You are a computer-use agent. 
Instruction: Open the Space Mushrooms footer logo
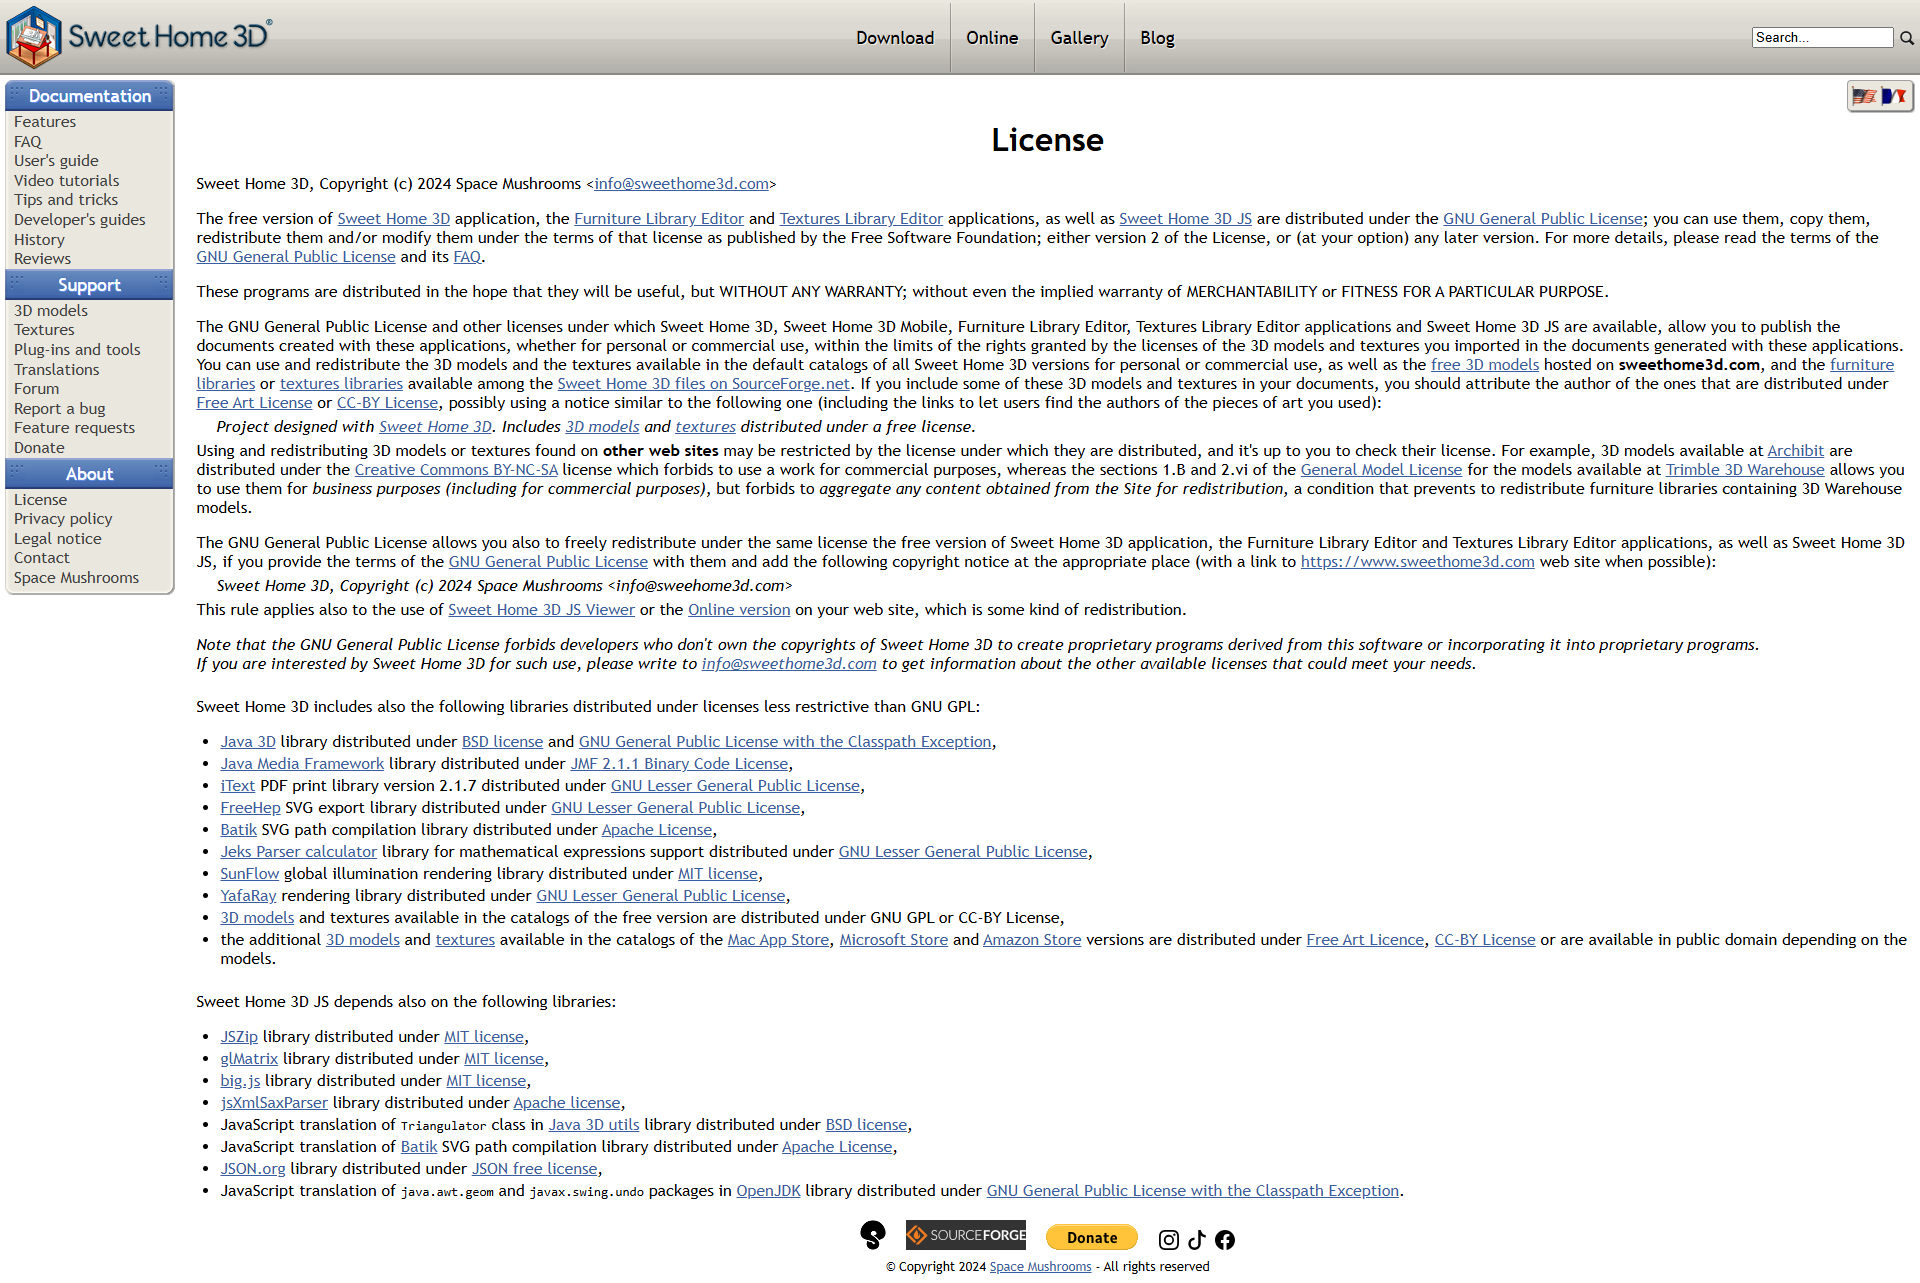coord(873,1236)
